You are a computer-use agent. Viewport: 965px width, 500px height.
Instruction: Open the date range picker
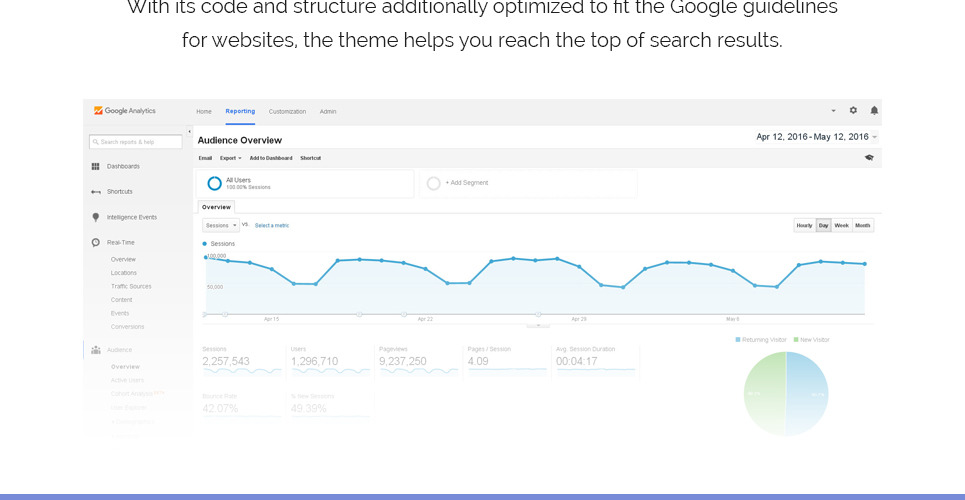point(817,137)
